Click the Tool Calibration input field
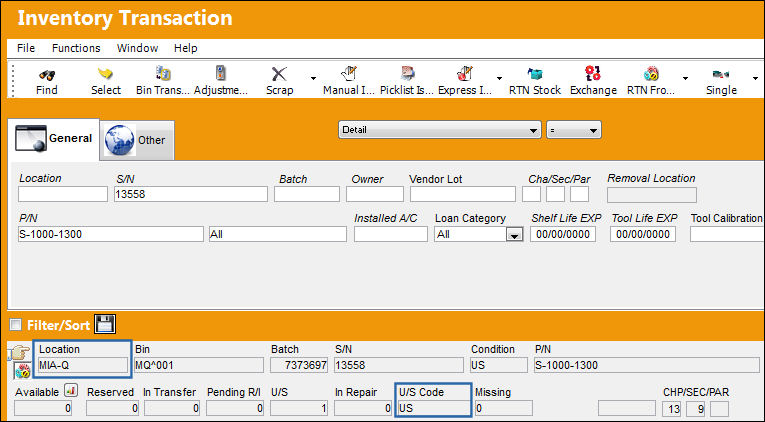This screenshot has width=765, height=422. point(727,234)
